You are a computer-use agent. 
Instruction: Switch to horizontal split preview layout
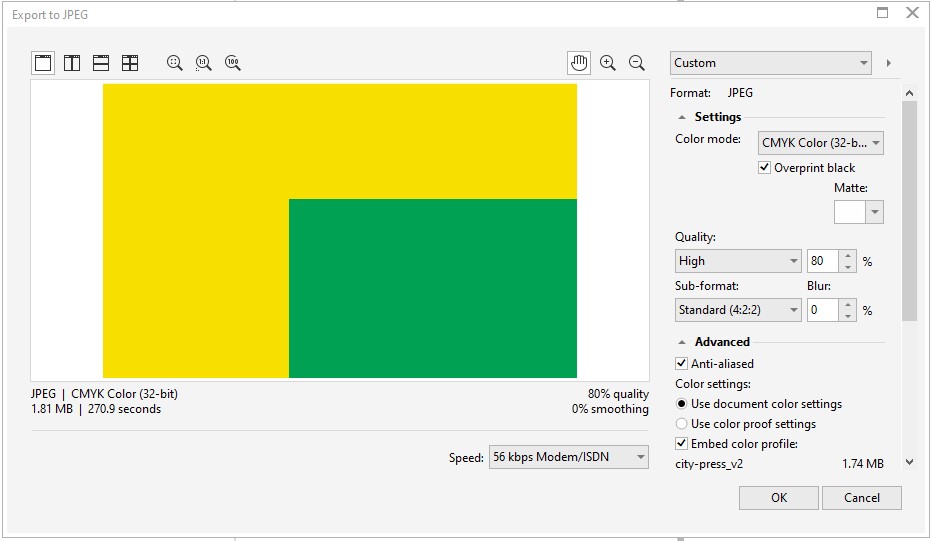tap(101, 63)
